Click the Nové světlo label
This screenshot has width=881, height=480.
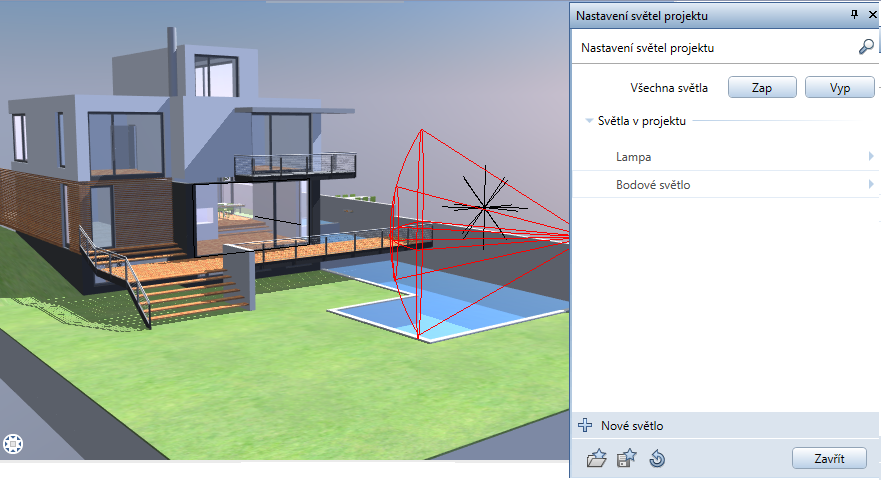630,426
